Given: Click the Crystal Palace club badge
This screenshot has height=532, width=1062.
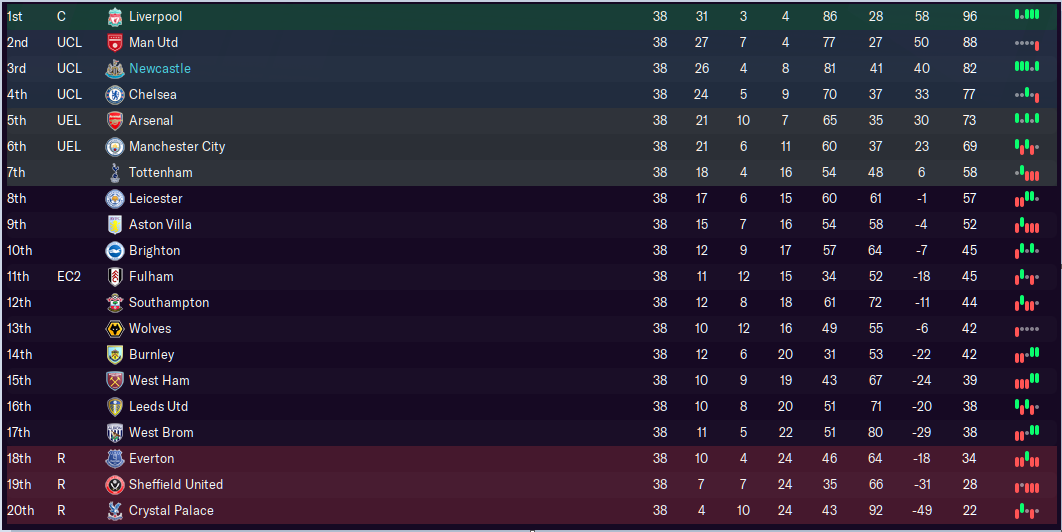Looking at the screenshot, I should point(115,511).
